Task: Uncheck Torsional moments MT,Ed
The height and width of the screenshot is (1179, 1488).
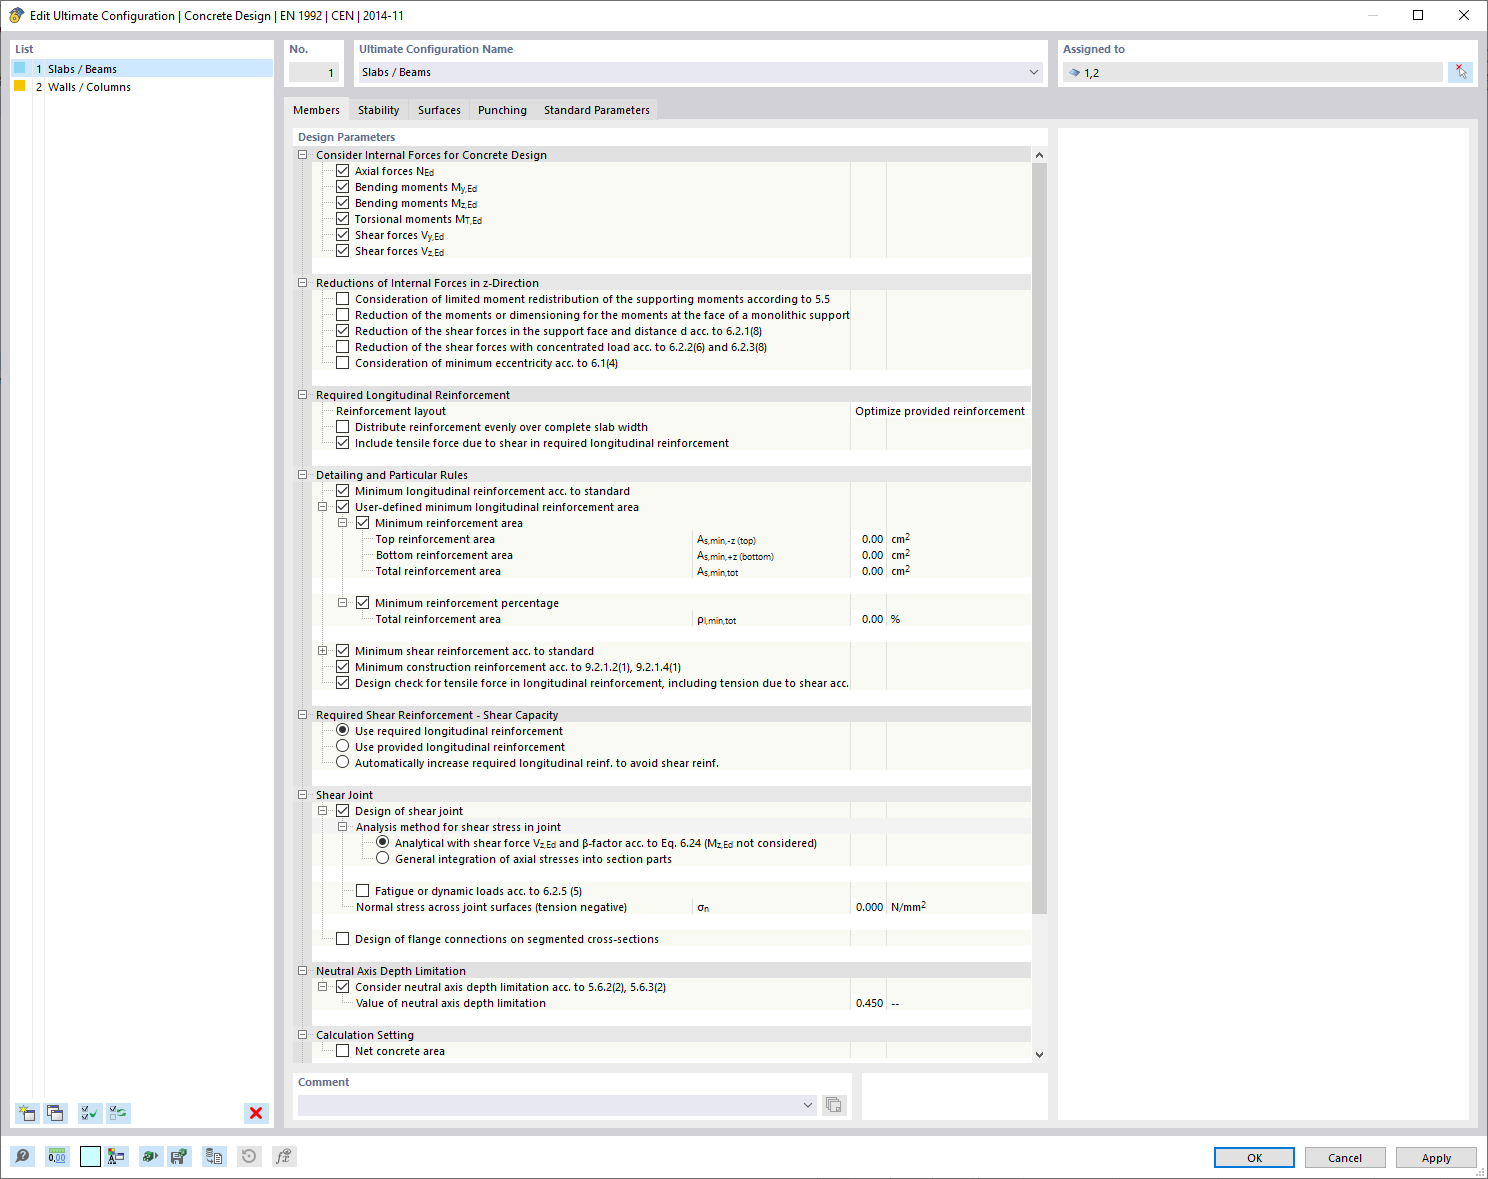Action: pyautogui.click(x=343, y=218)
